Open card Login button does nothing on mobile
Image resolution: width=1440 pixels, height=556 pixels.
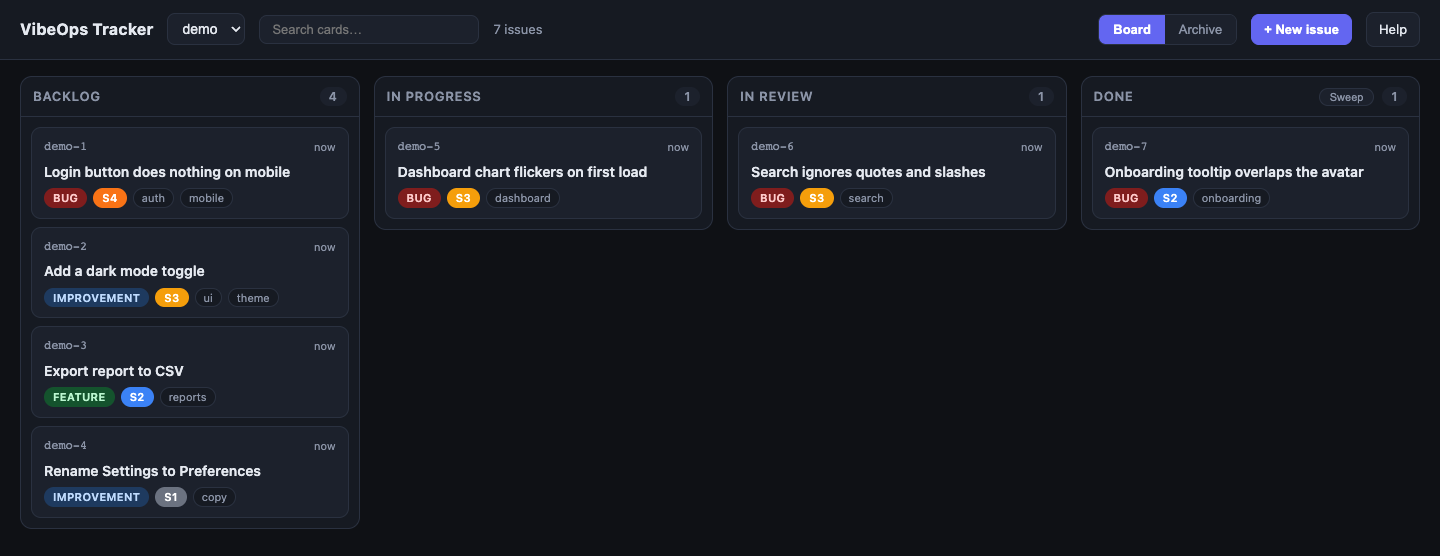(190, 173)
